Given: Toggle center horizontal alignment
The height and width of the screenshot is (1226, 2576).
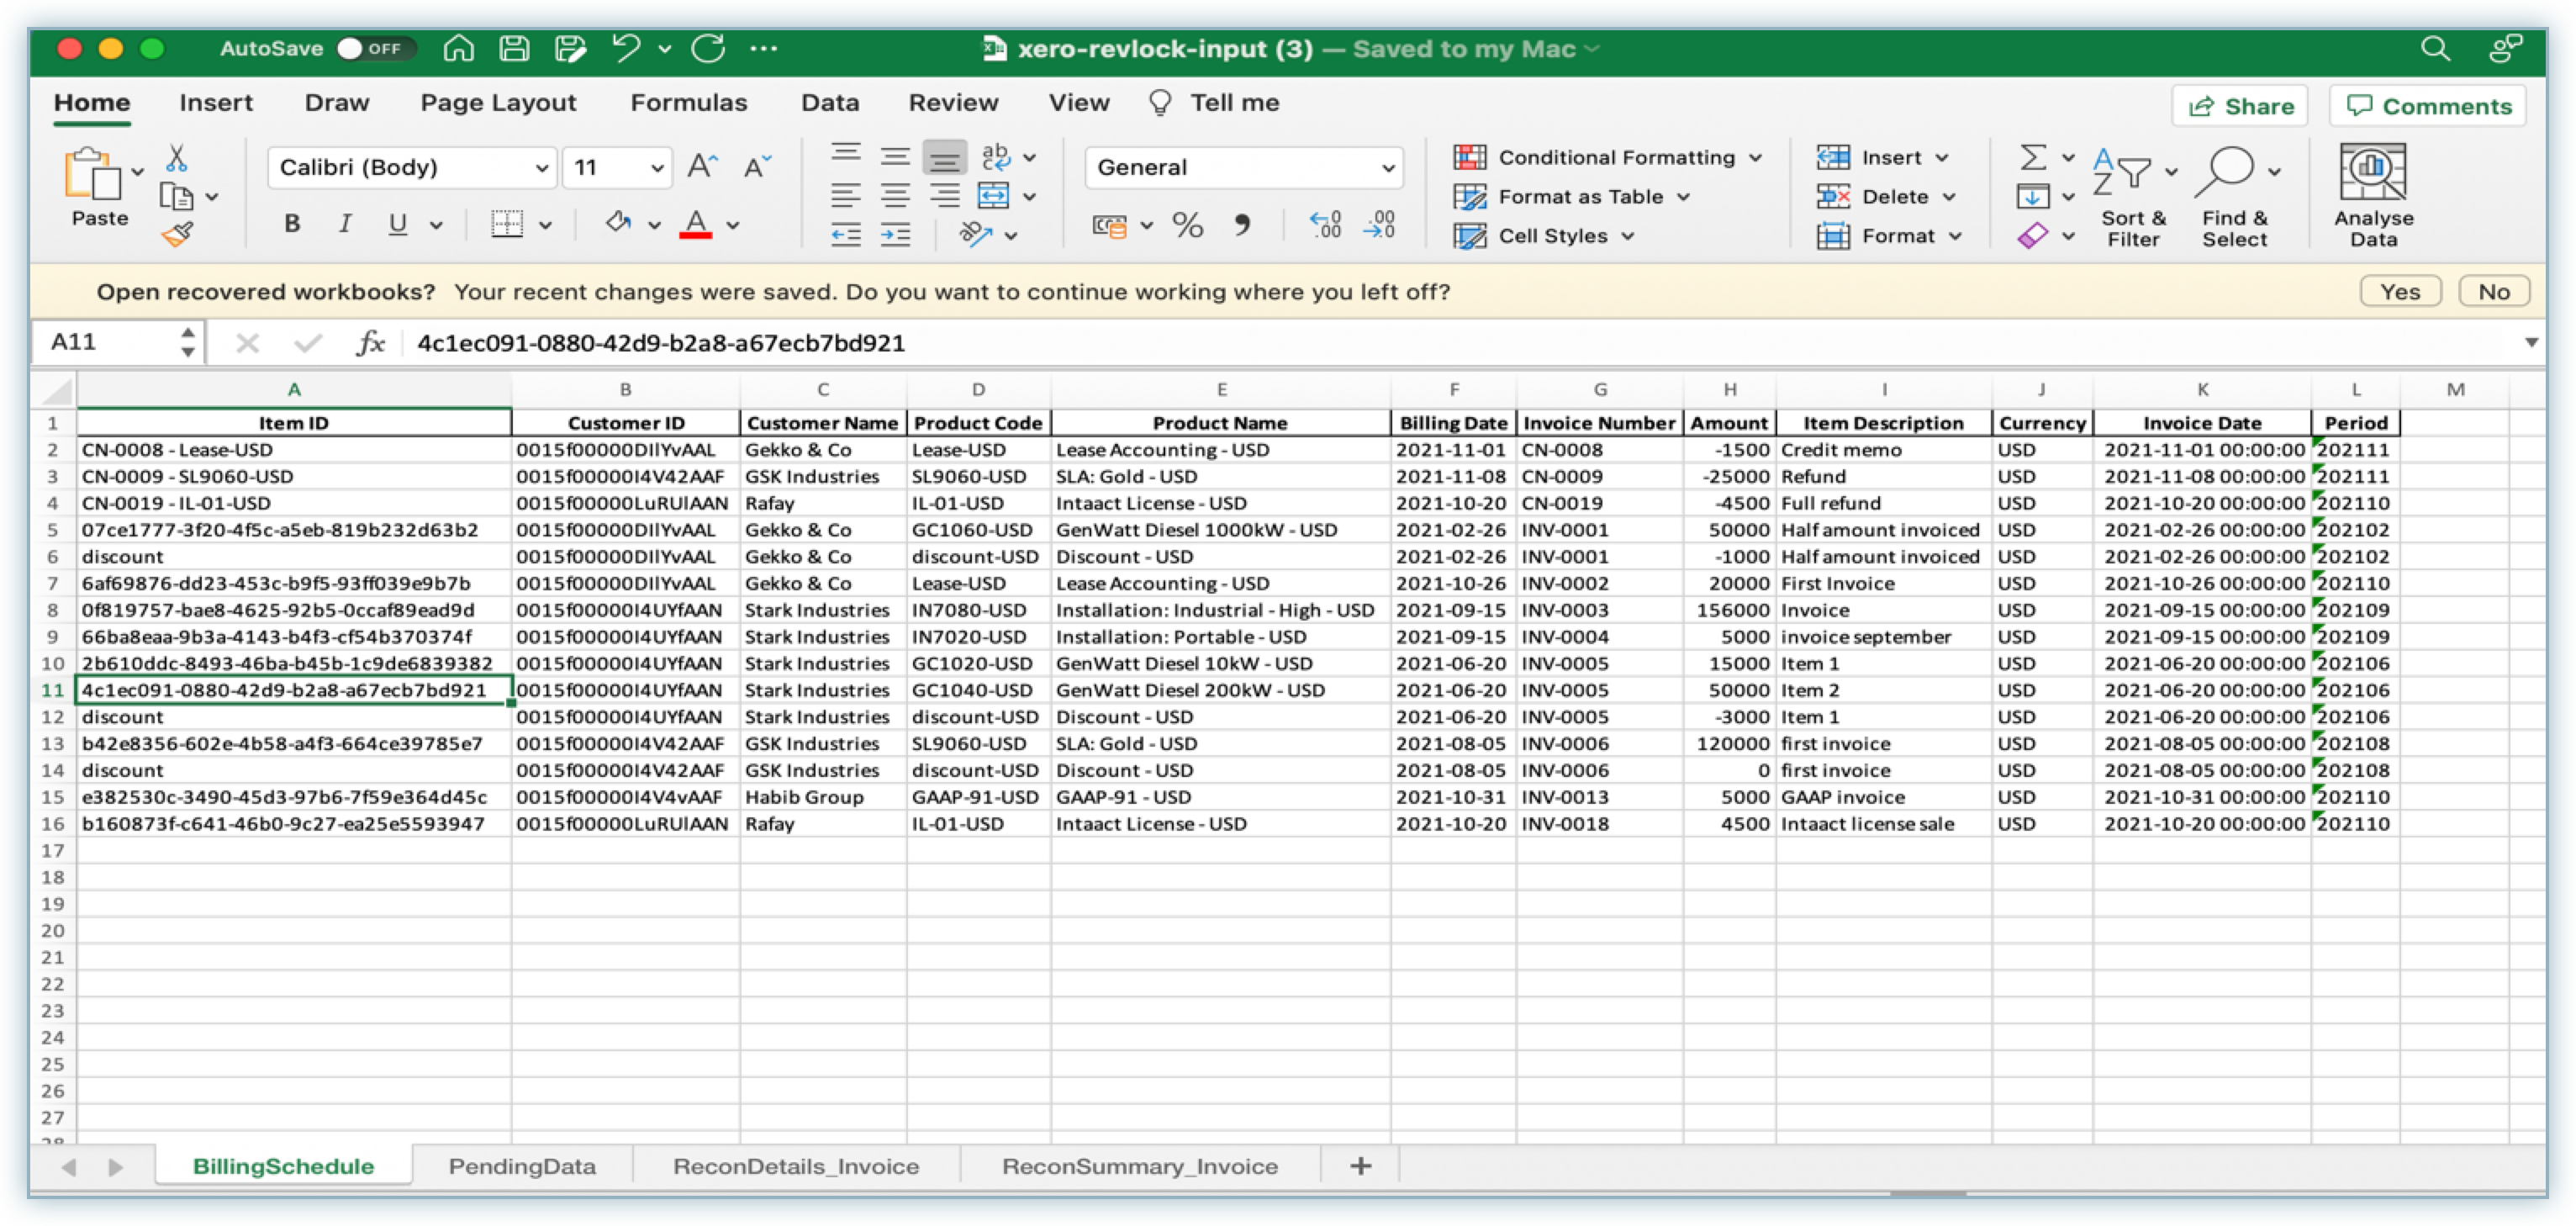Looking at the screenshot, I should click(x=895, y=196).
